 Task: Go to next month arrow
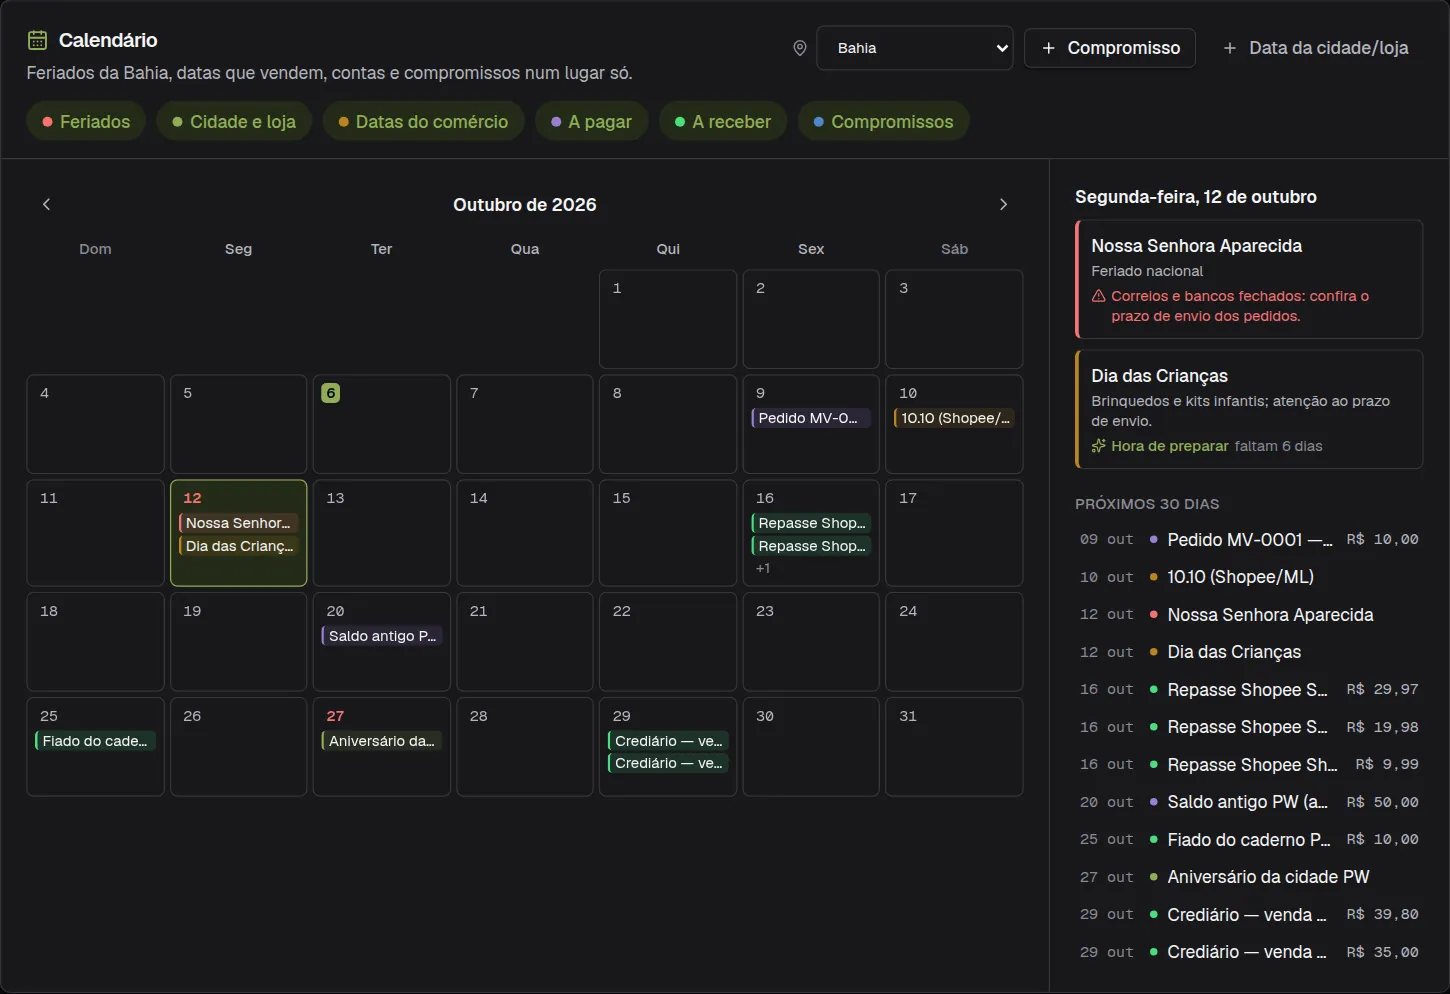pyautogui.click(x=1003, y=204)
